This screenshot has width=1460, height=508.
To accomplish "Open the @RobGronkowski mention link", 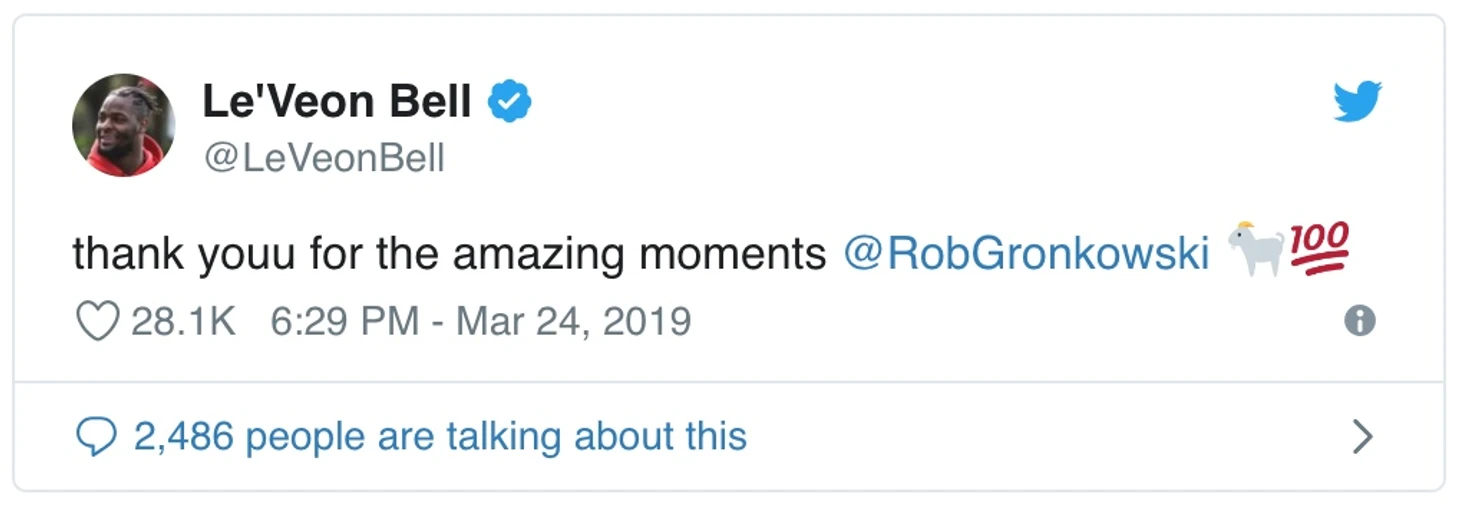I will pos(1026,254).
